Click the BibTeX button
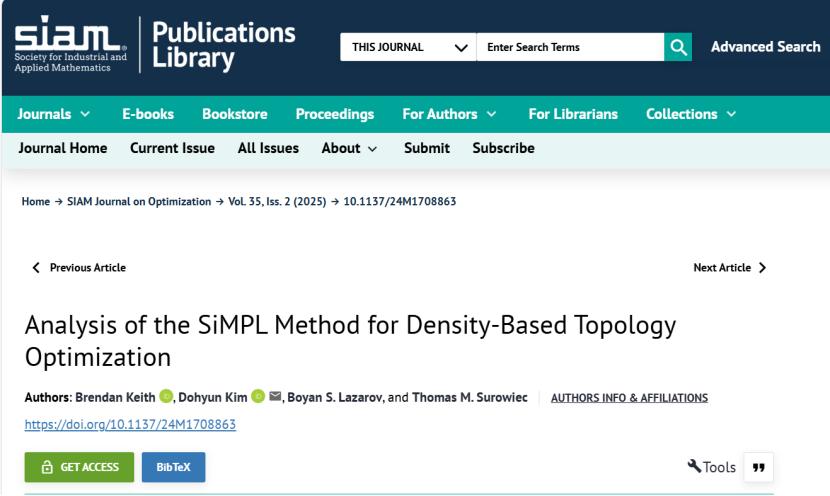The width and height of the screenshot is (830, 496). [173, 467]
